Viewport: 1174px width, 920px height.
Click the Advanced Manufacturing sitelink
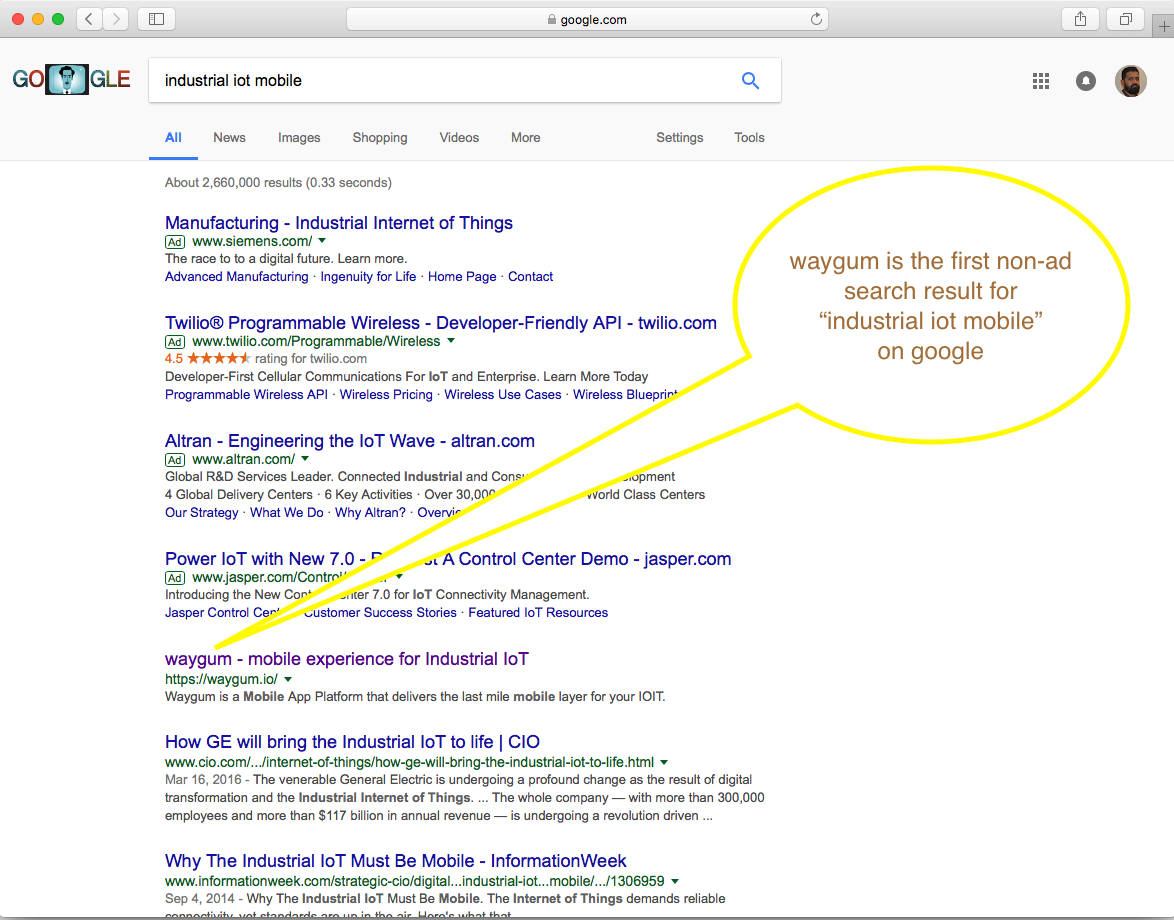tap(237, 277)
